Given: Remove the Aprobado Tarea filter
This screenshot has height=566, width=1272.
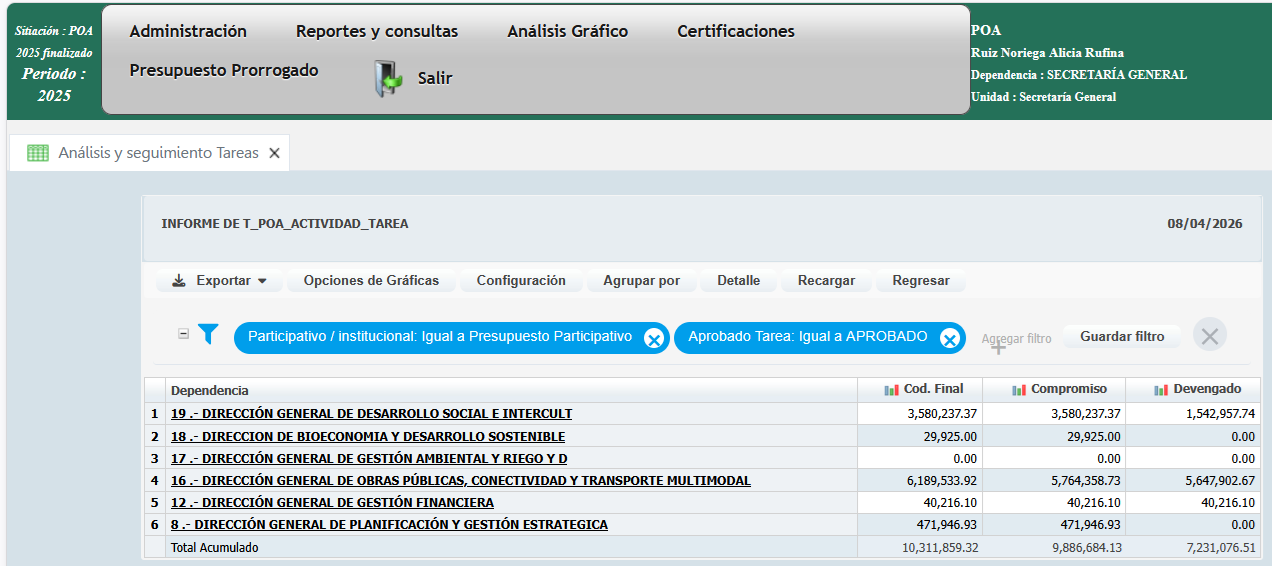Looking at the screenshot, I should tap(950, 339).
